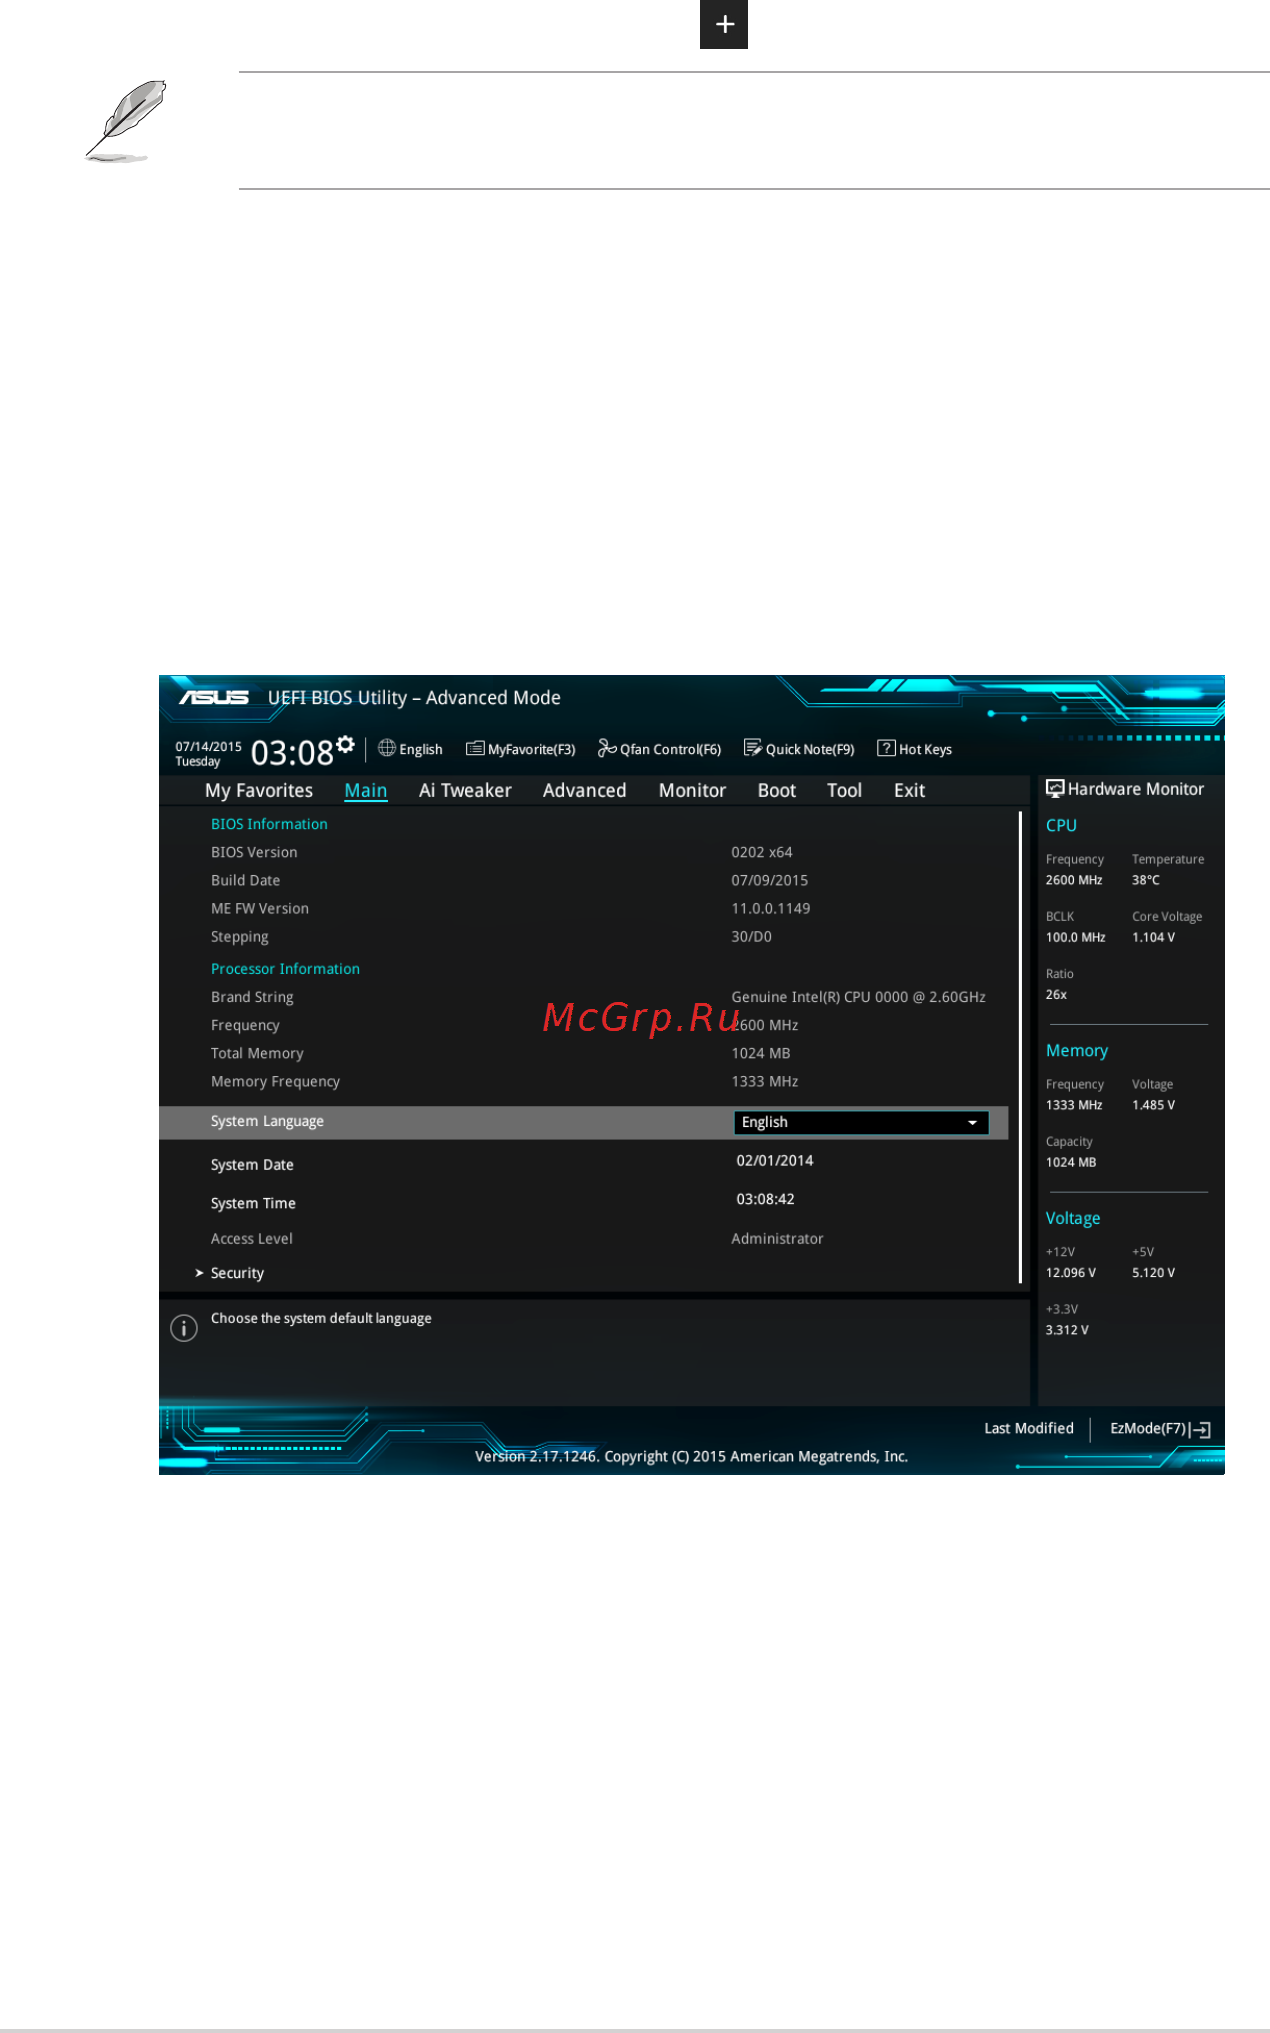Click the MyFavorite list icon

click(475, 749)
